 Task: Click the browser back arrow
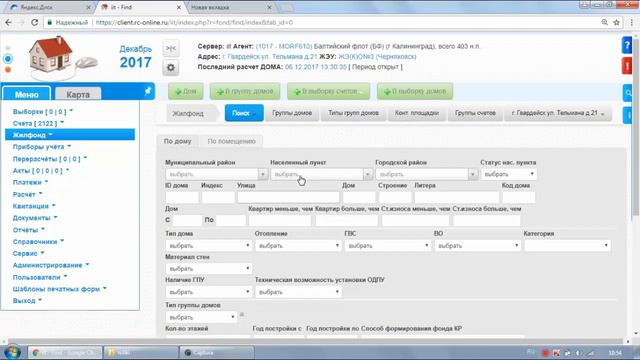9,22
